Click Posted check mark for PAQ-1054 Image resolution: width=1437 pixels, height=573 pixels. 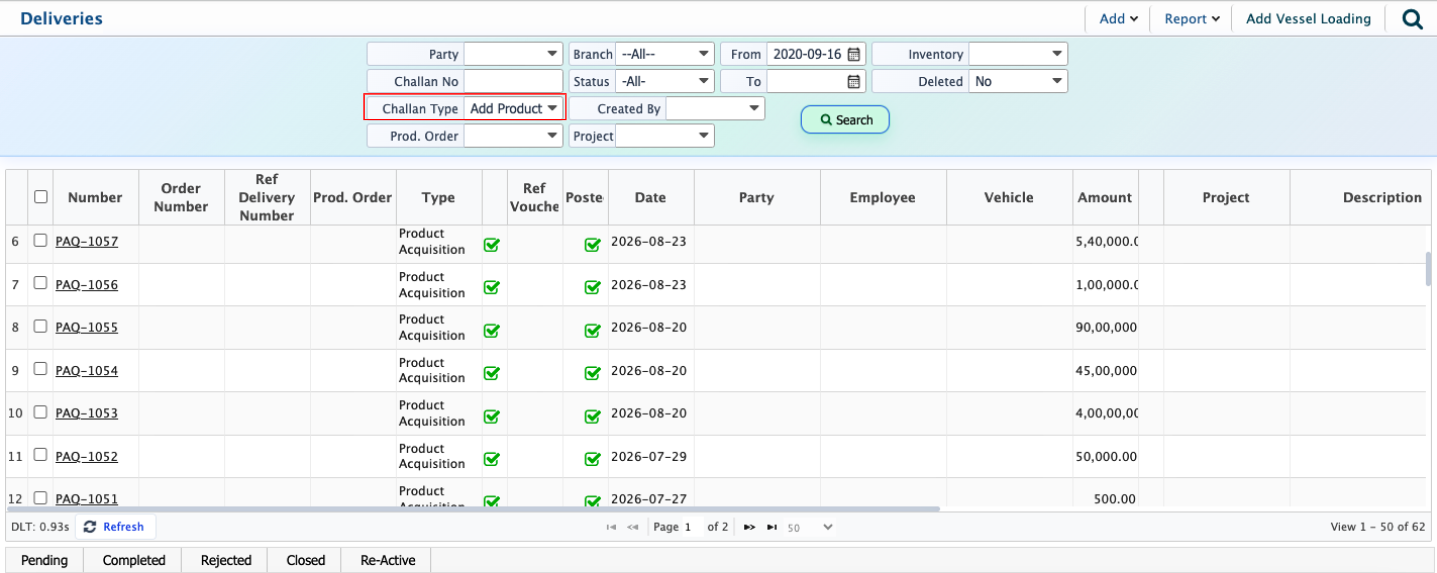592,373
